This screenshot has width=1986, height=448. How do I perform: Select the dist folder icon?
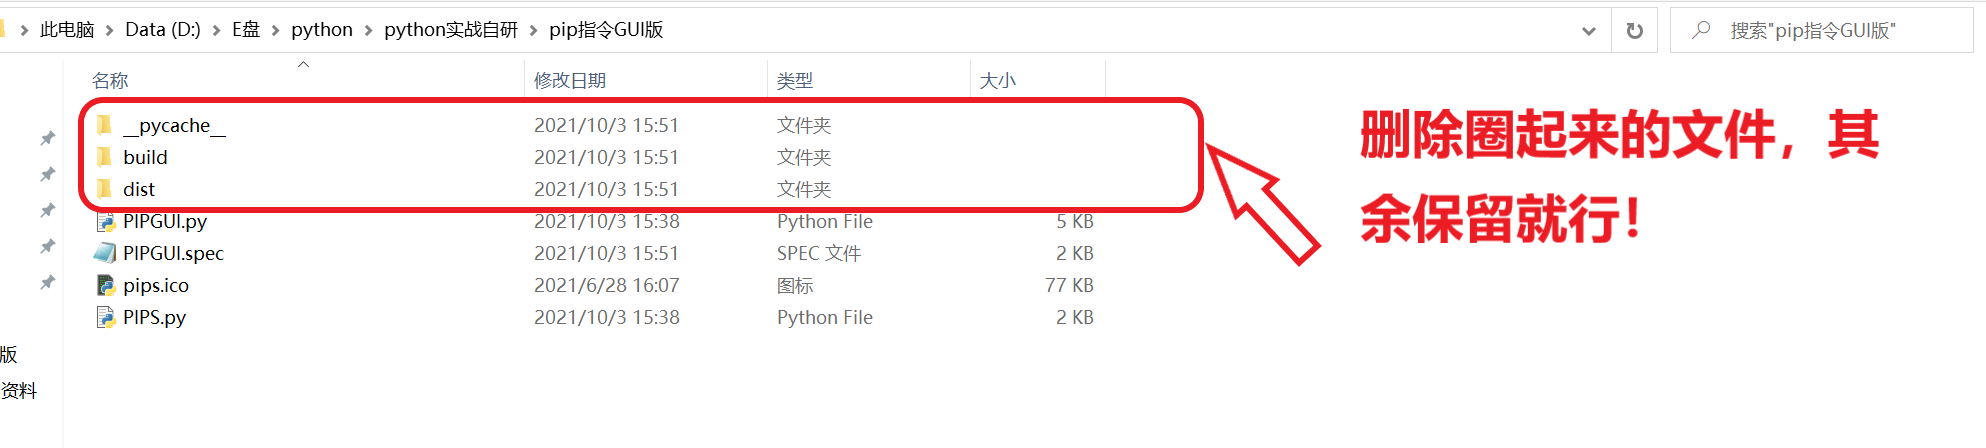coord(105,189)
